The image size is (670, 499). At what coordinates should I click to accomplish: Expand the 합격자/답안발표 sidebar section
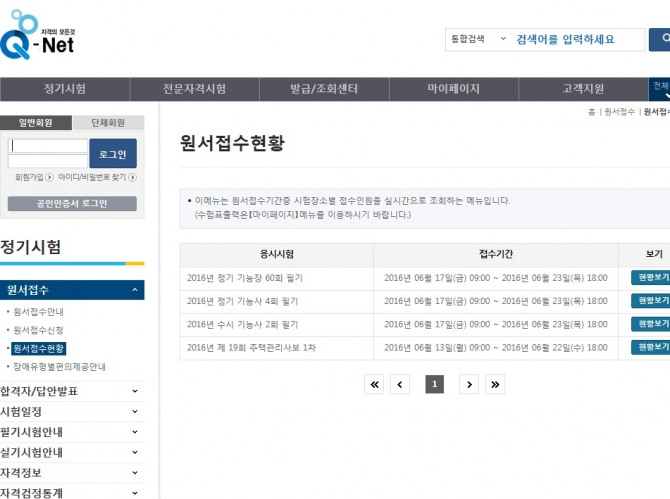click(x=134, y=391)
